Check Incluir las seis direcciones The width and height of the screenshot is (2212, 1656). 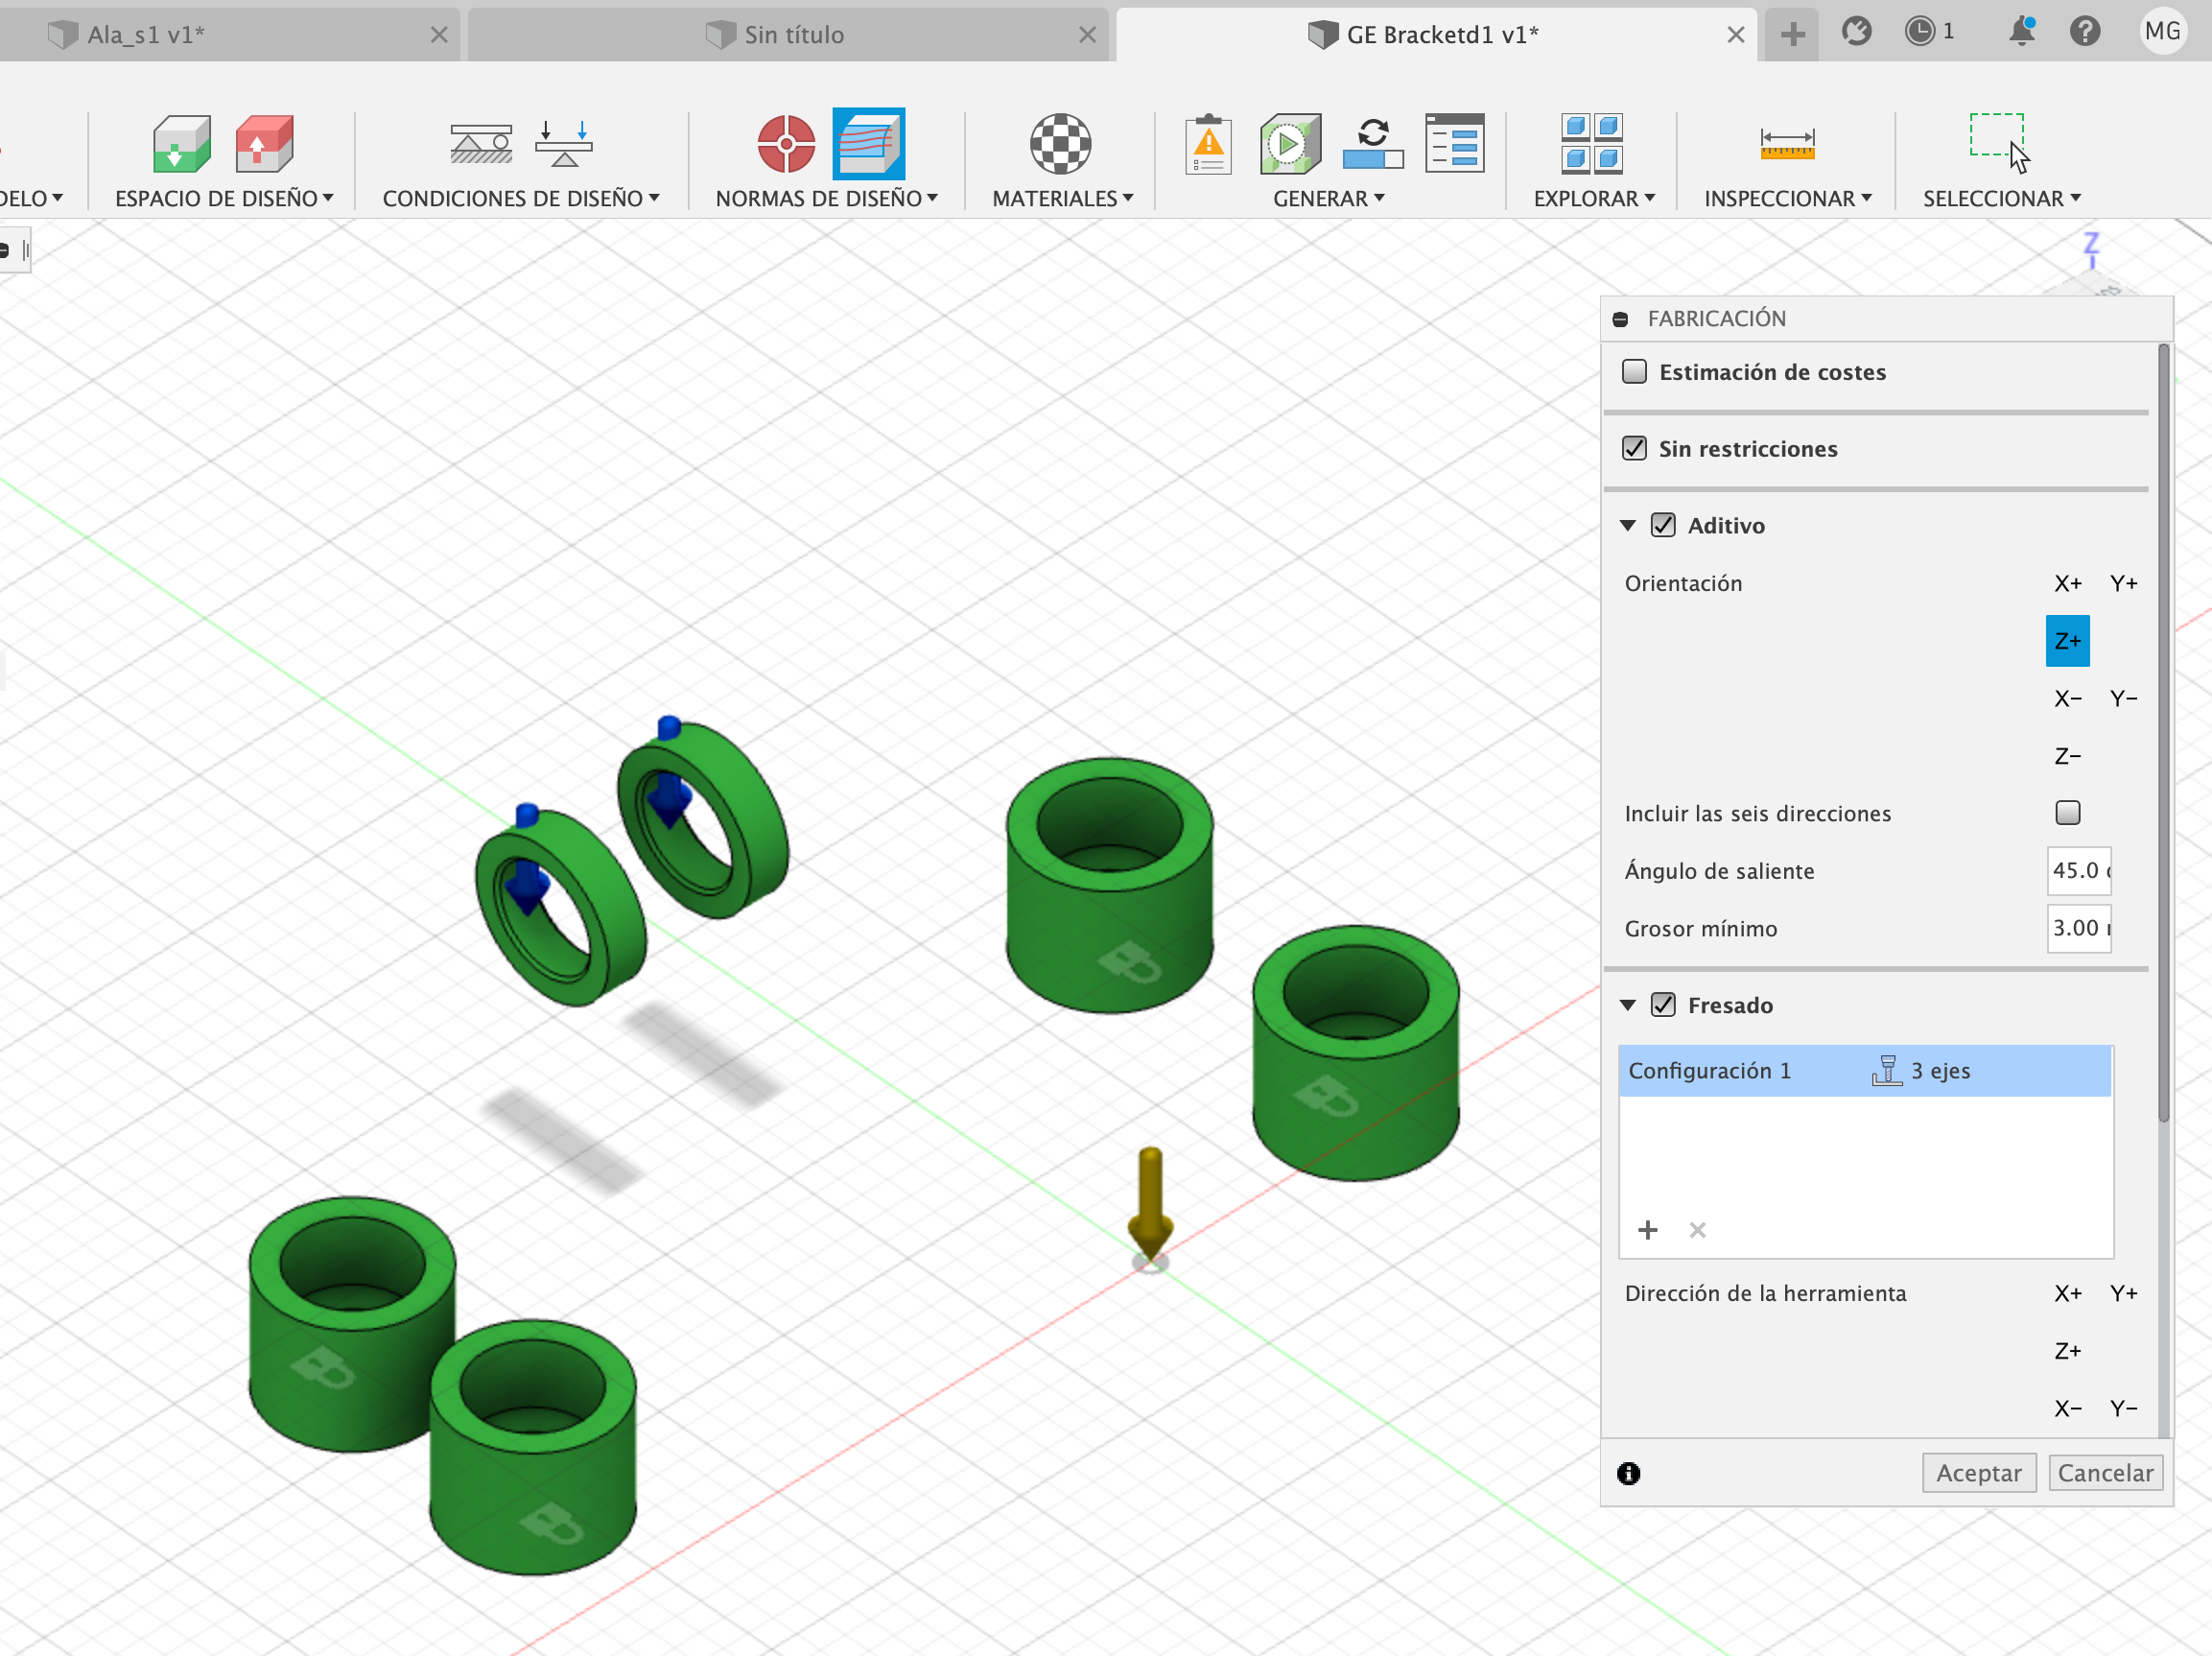pos(2068,812)
